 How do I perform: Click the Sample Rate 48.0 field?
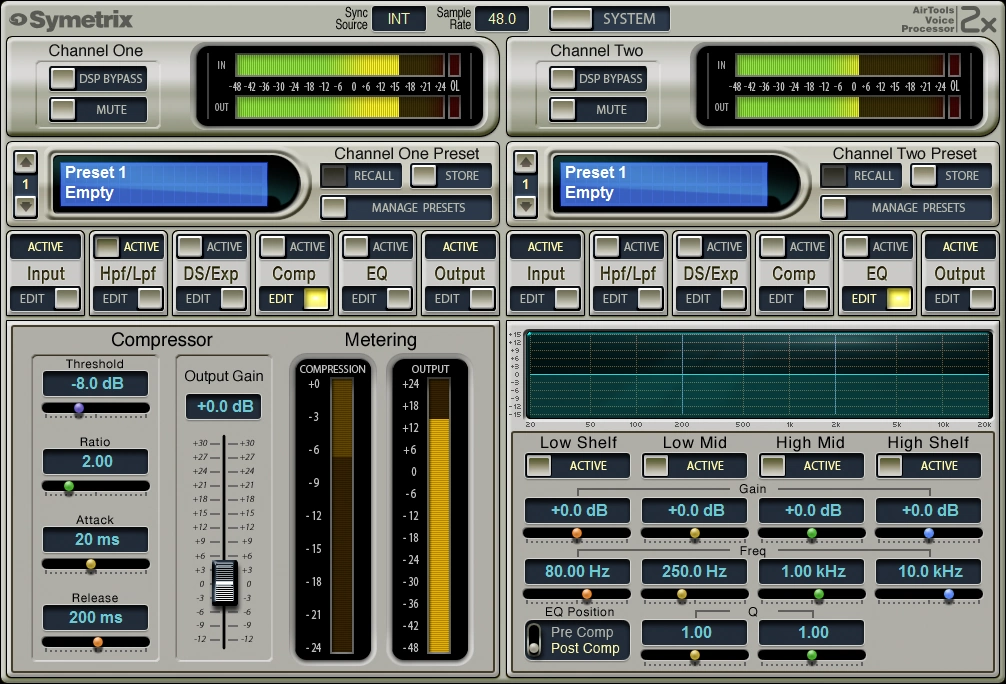(x=502, y=19)
